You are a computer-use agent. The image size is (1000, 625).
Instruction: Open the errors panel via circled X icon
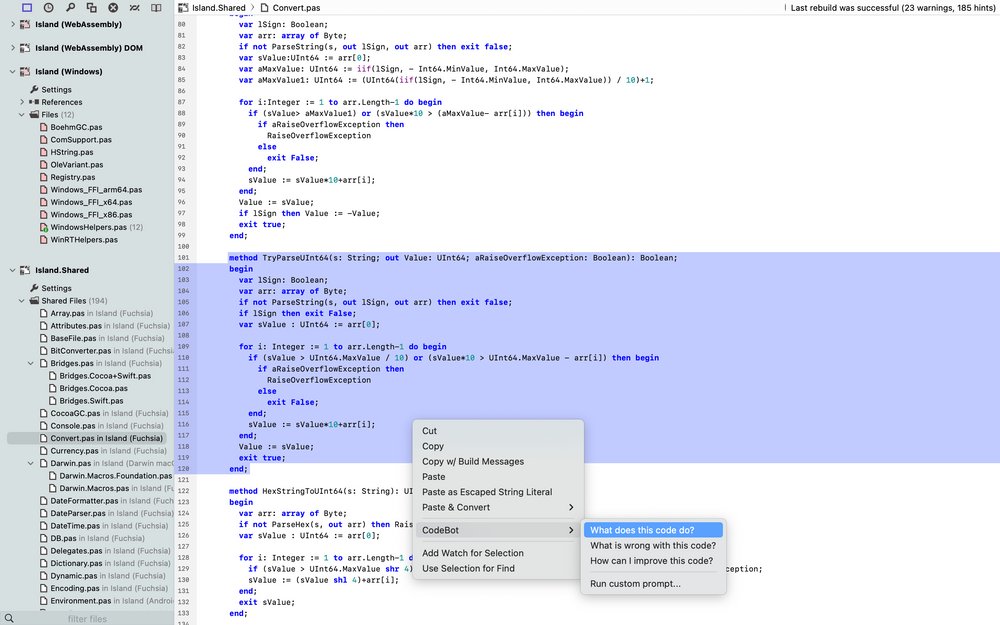(113, 7)
